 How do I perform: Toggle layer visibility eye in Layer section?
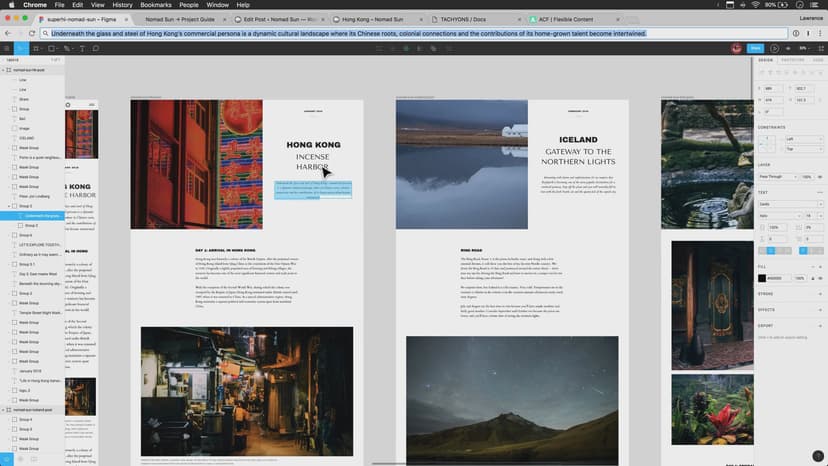pyautogui.click(x=820, y=177)
